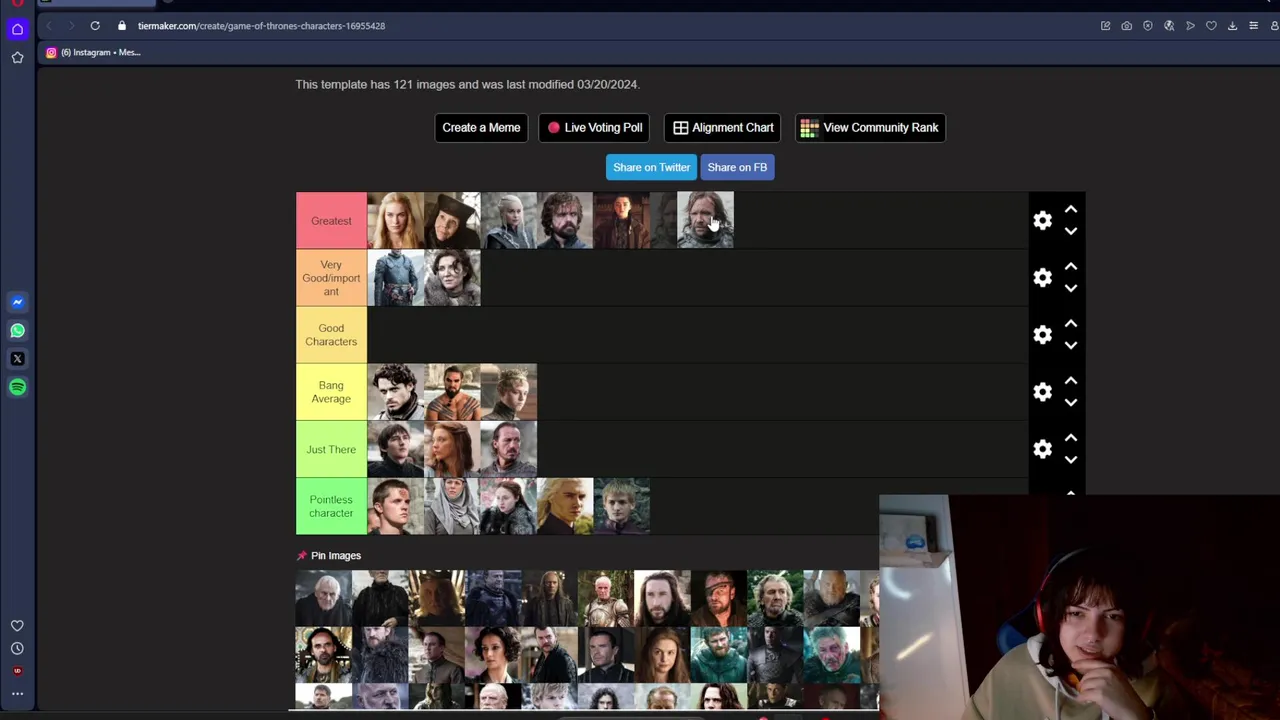Open settings gear for Very Good/important row

[x=1043, y=277]
